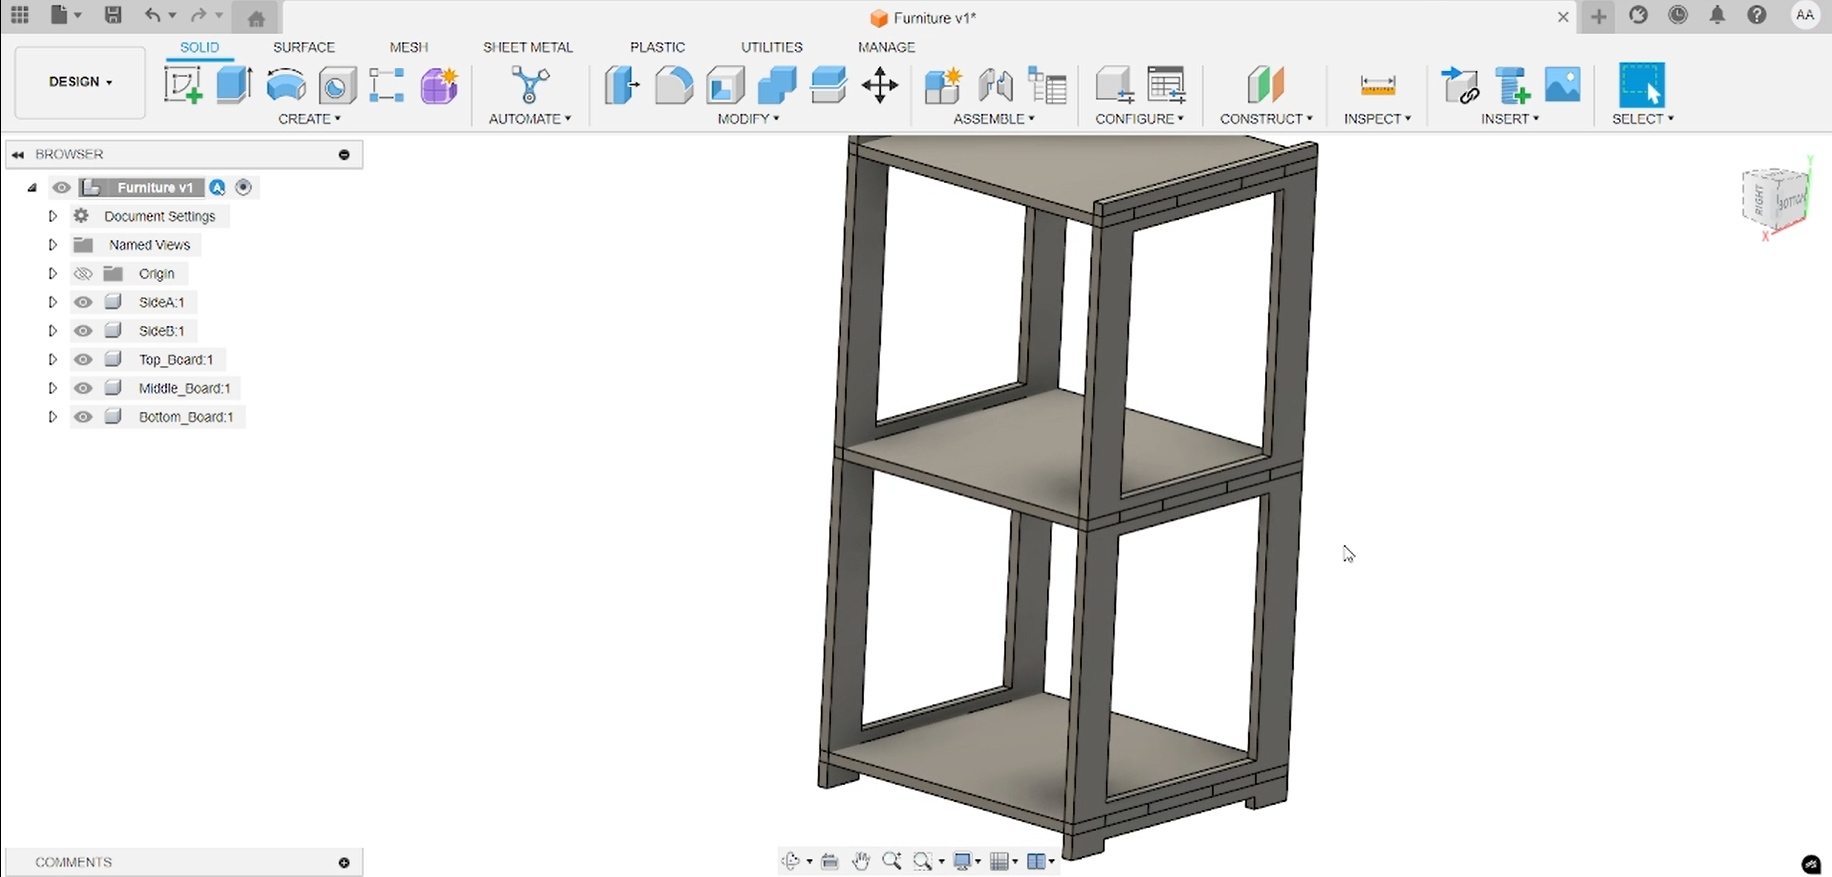1832x877 pixels.
Task: Switch to the PLASTIC tab
Action: 658,47
